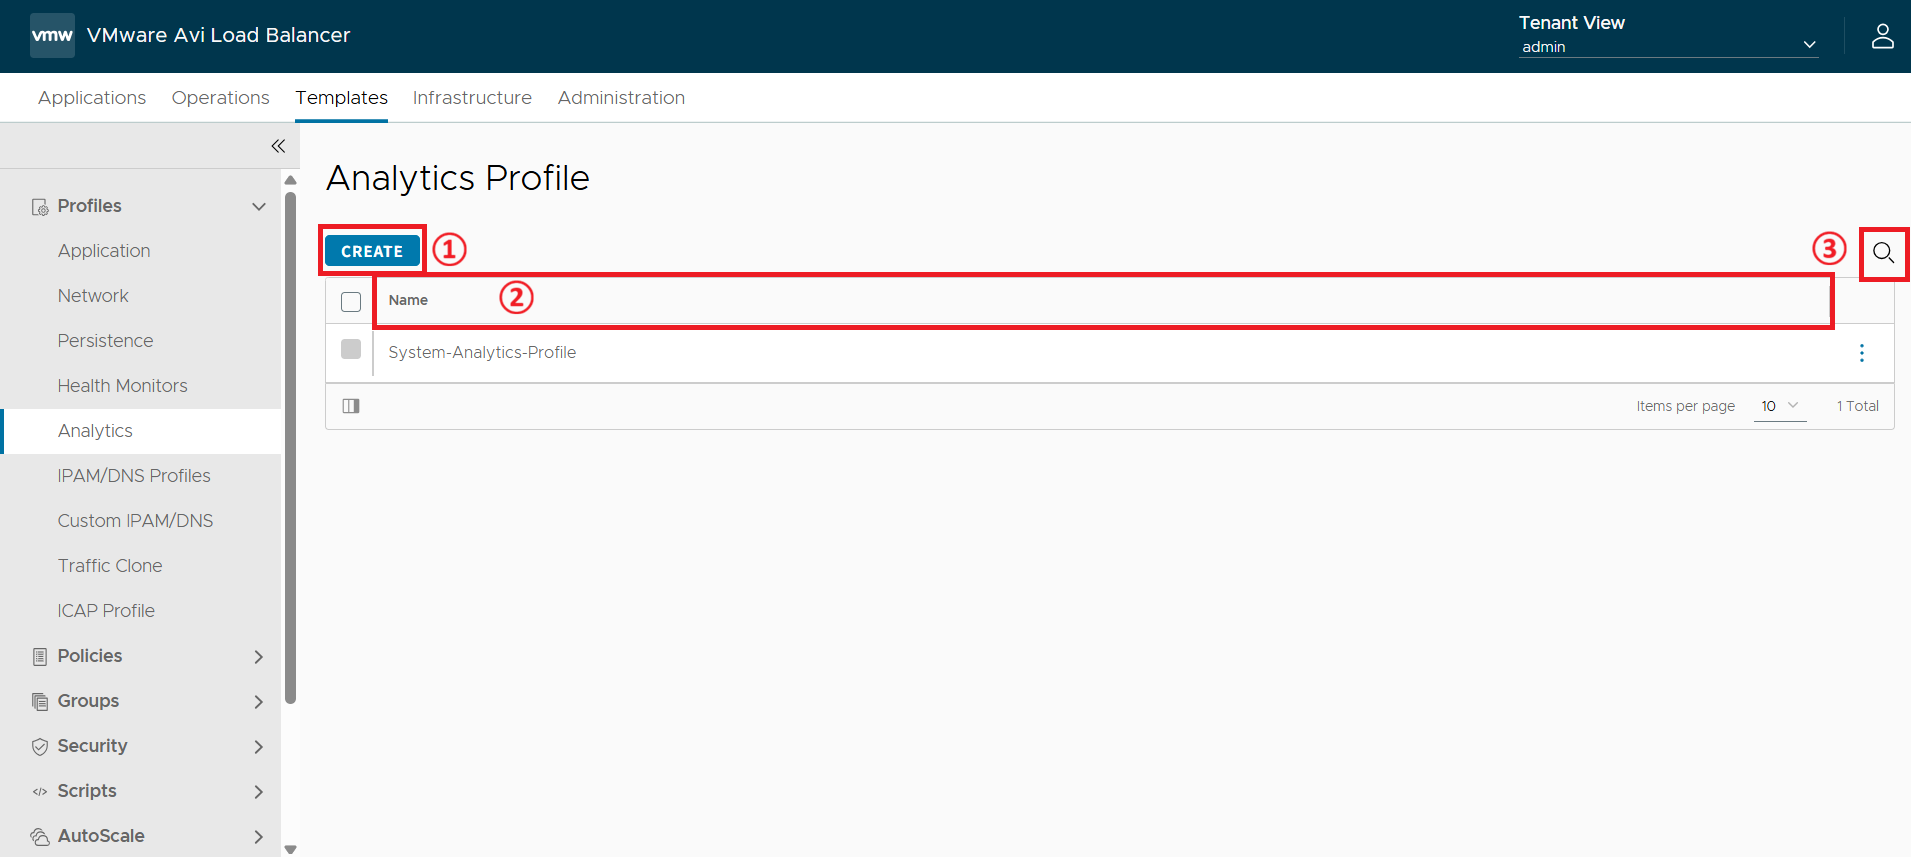
Task: Click the VMware logo icon
Action: click(52, 35)
